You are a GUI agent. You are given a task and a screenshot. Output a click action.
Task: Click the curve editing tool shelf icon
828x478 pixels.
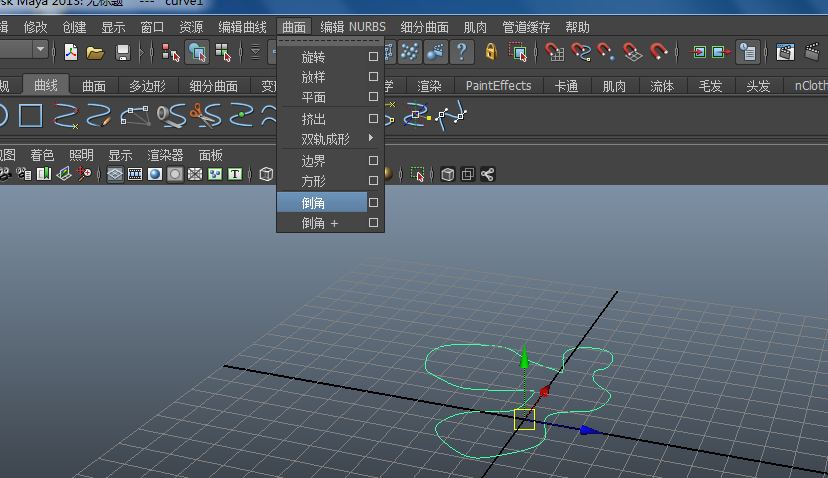point(416,115)
